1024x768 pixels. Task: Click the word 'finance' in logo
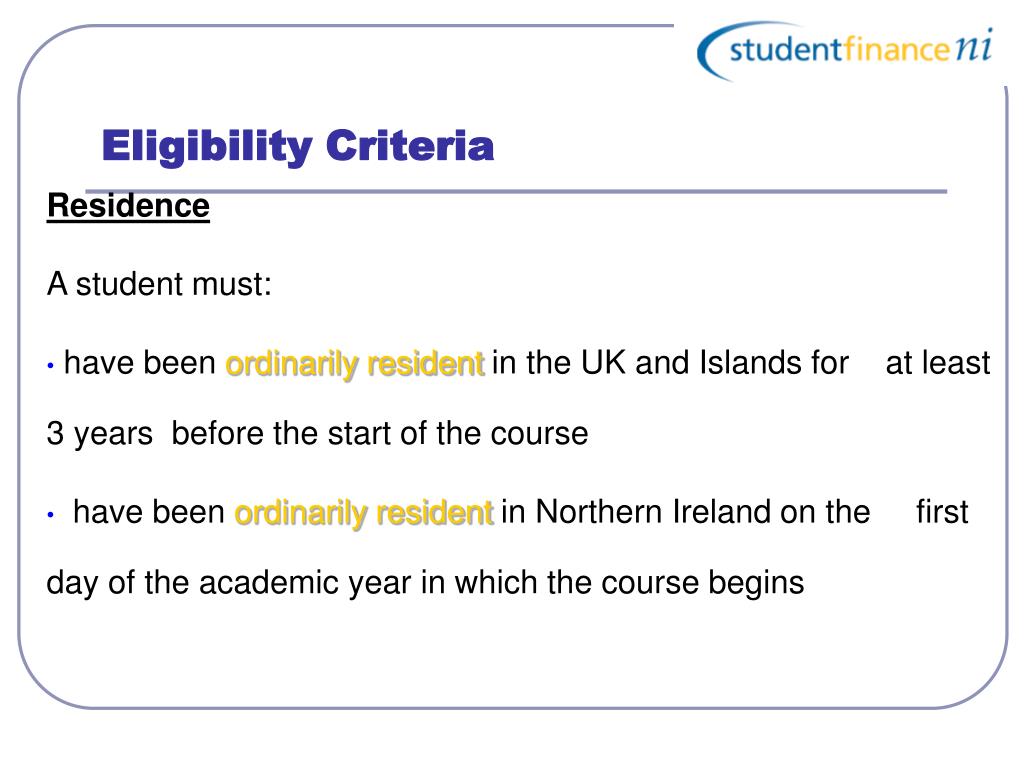(896, 50)
